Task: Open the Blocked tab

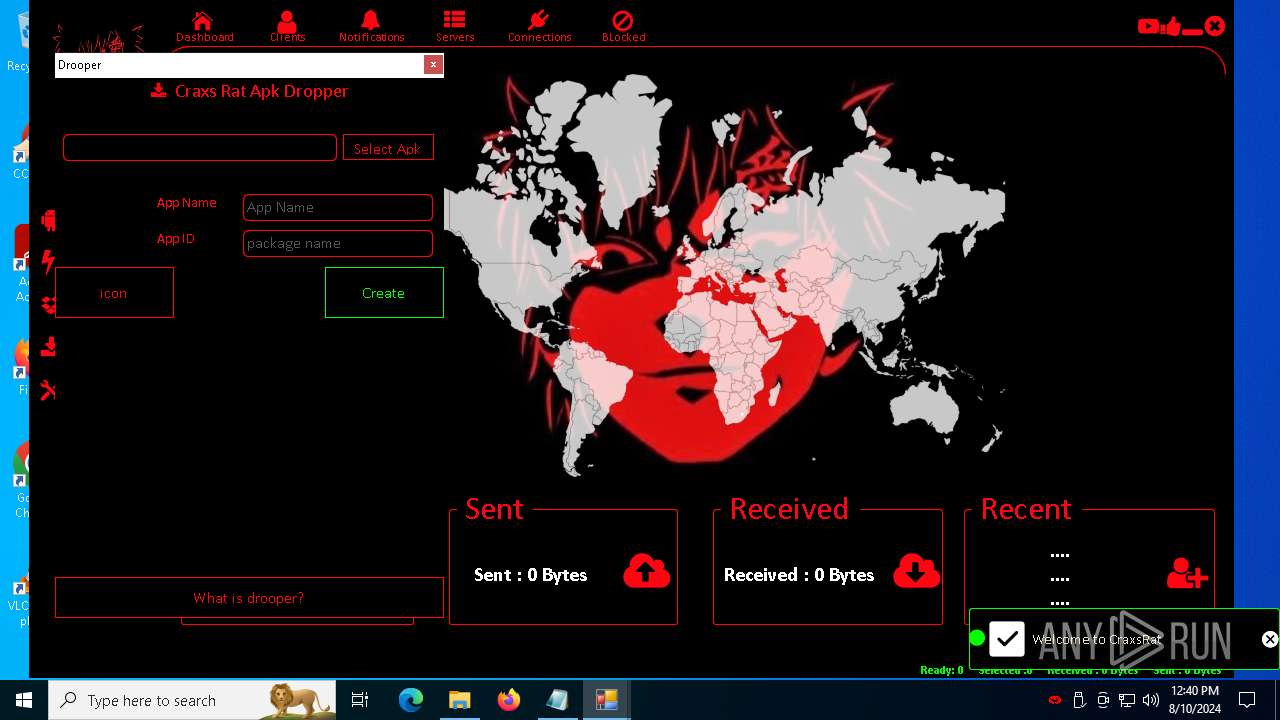Action: pyautogui.click(x=623, y=27)
